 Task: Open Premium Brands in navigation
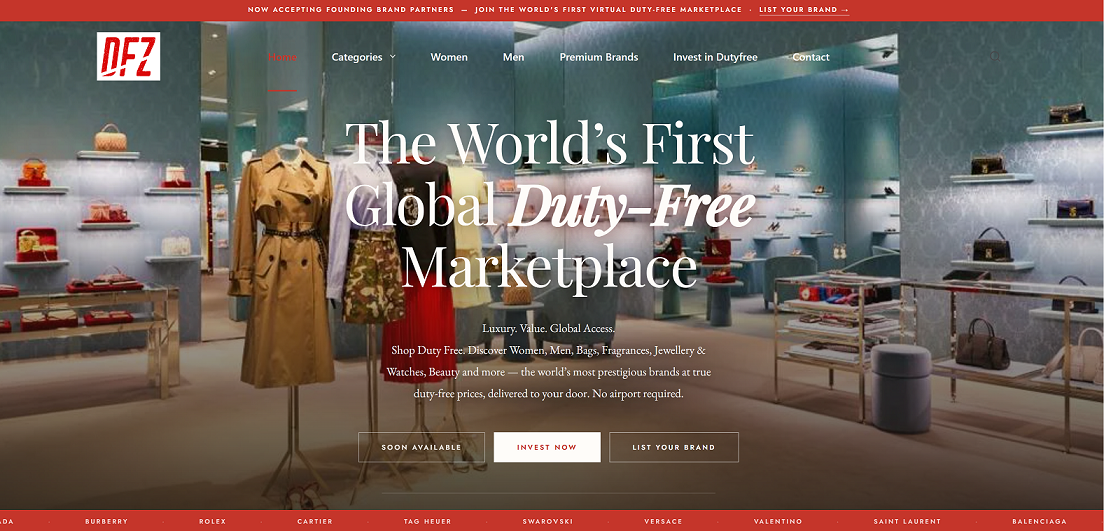(x=598, y=57)
